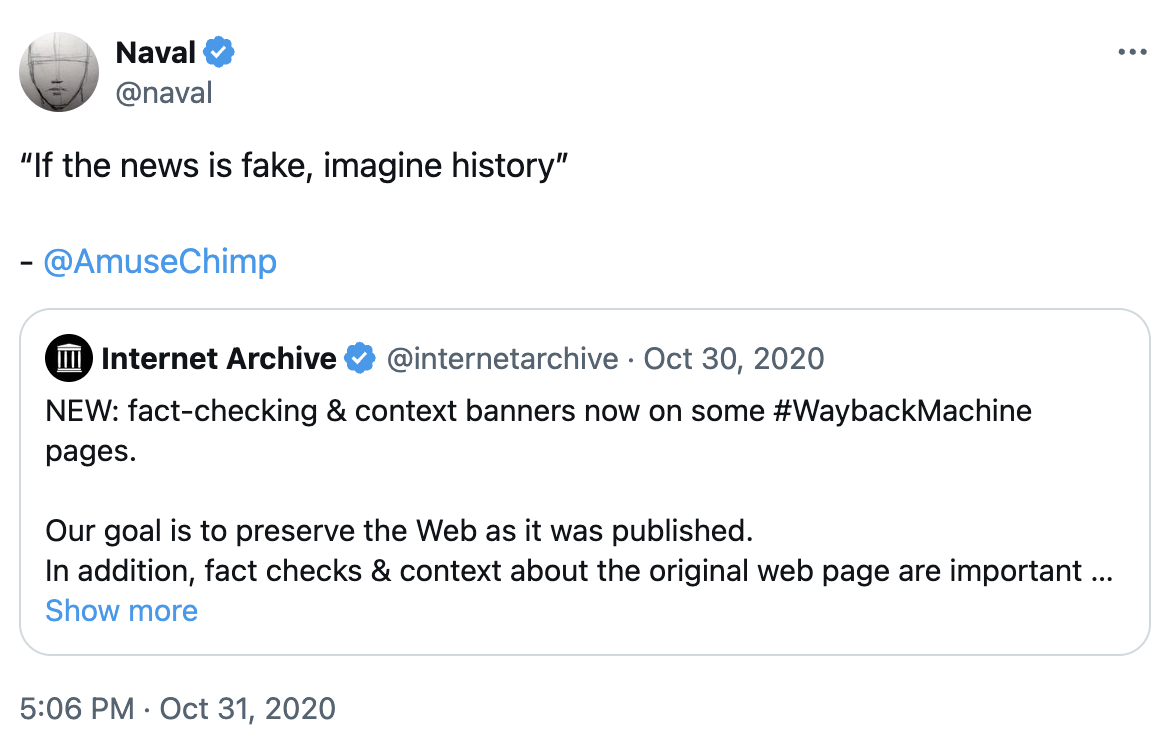
Task: Click the tweet timestamp 5:06 PM
Action: pyautogui.click(x=77, y=709)
